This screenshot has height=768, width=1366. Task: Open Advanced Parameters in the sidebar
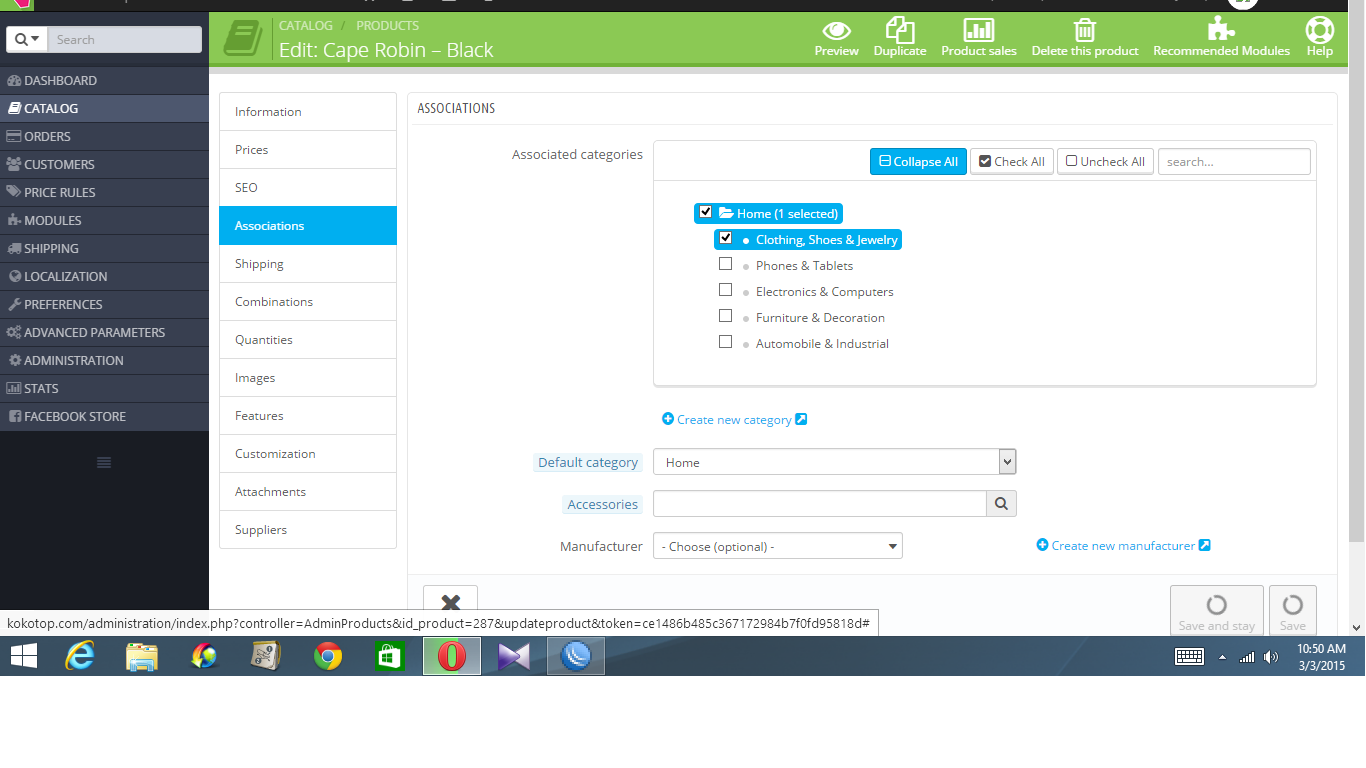[x=104, y=332]
